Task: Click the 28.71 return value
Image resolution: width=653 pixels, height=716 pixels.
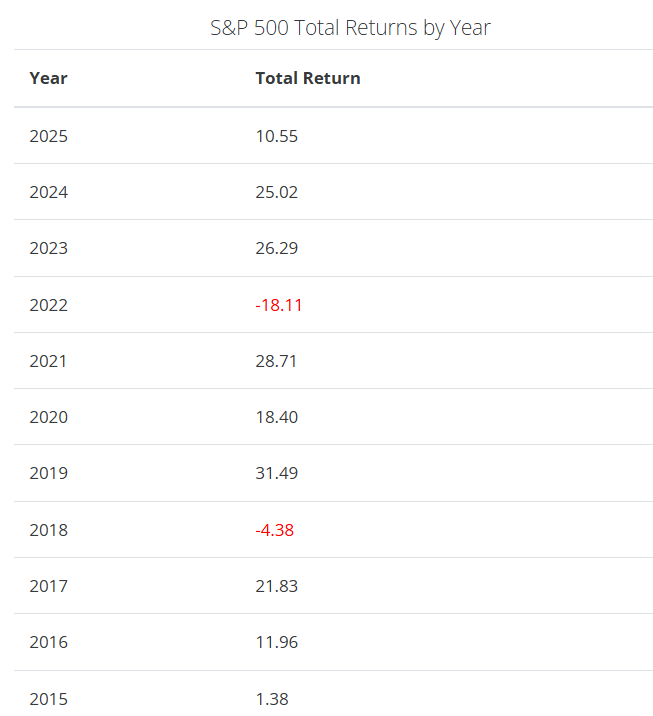Action: coord(276,361)
